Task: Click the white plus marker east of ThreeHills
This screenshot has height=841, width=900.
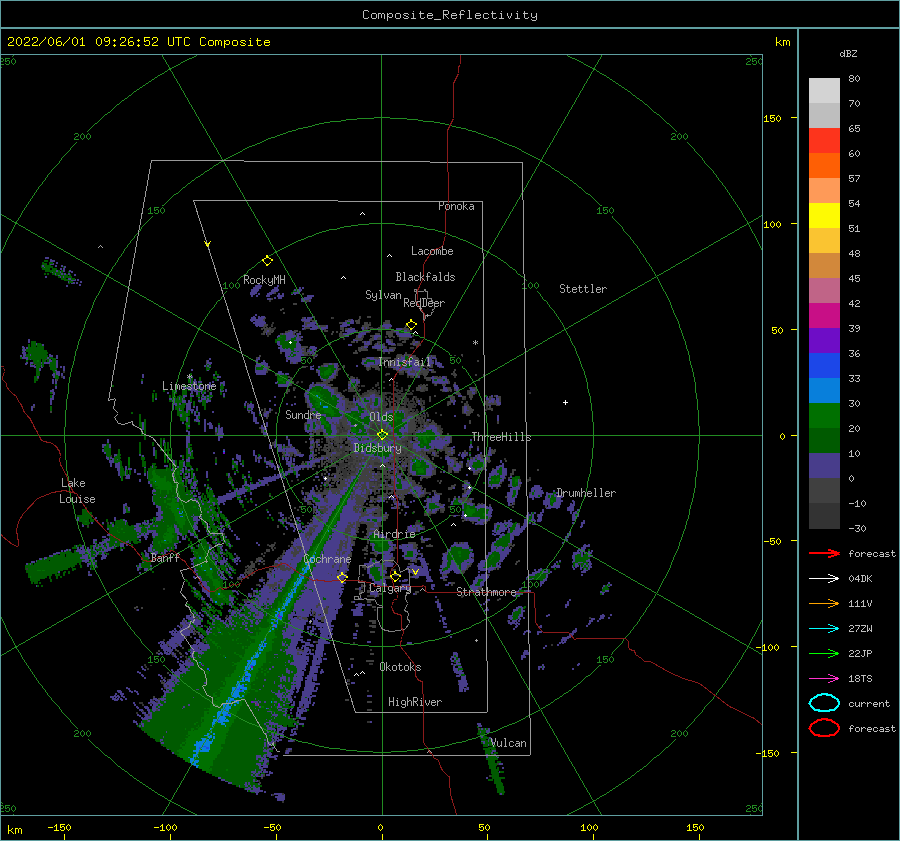Action: (x=565, y=402)
